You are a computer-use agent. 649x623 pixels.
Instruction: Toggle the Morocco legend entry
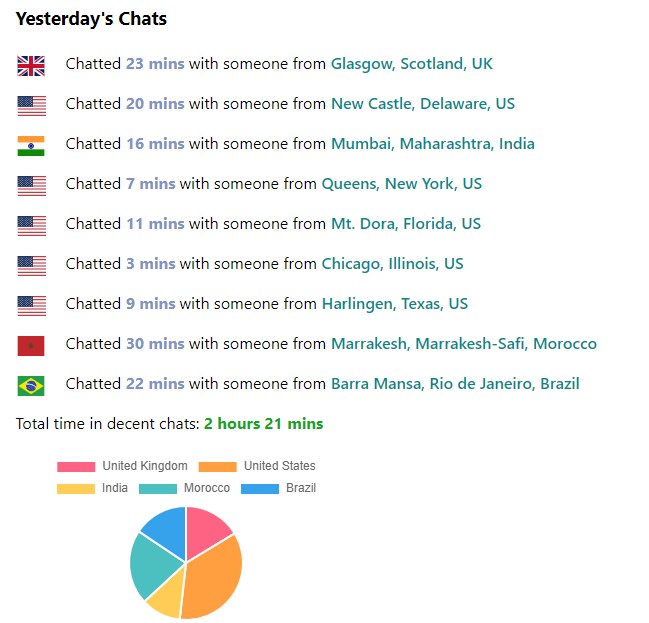point(185,488)
